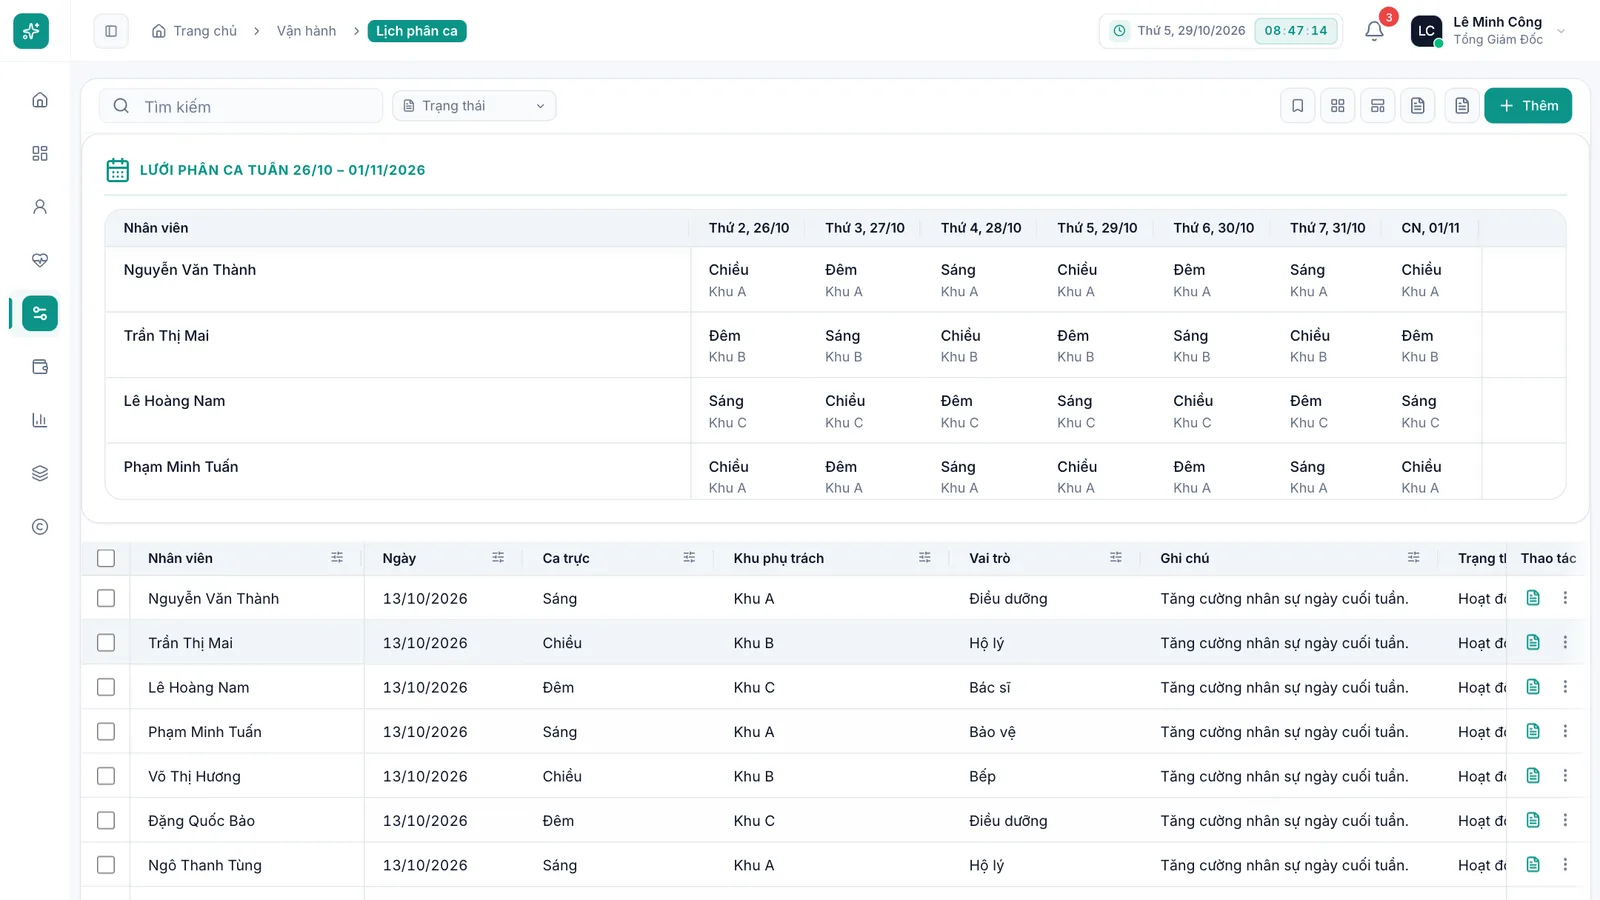Open the layers stack icon in sidebar
The width and height of the screenshot is (1600, 900).
point(40,473)
